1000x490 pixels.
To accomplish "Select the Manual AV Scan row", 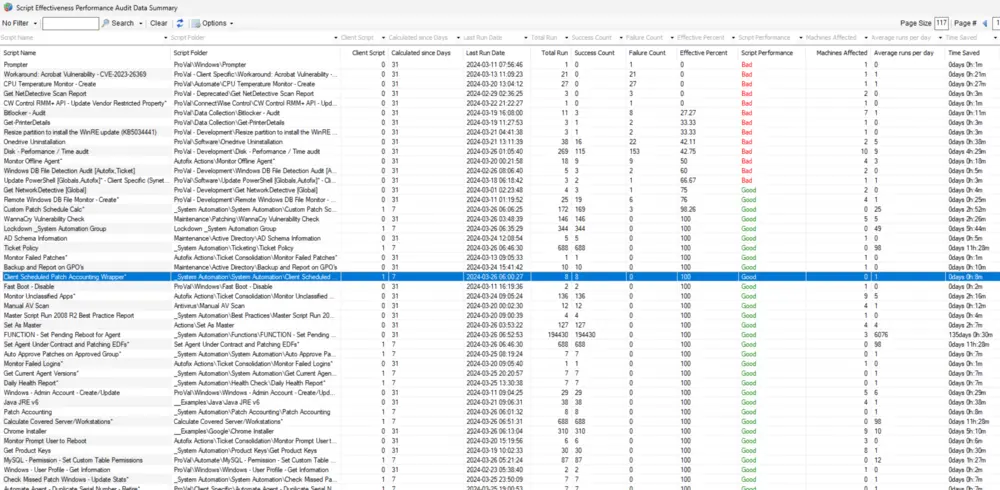I will [x=500, y=306].
